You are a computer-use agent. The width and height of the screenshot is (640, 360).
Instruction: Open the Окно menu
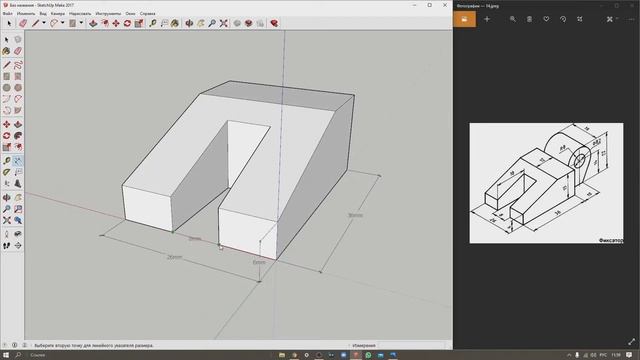pos(130,13)
